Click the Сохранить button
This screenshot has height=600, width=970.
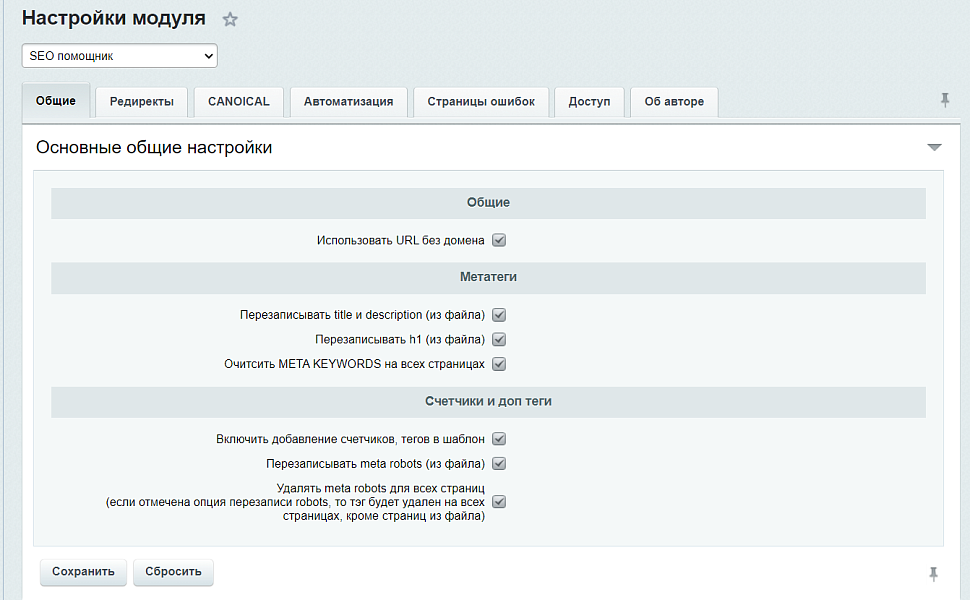click(x=83, y=572)
